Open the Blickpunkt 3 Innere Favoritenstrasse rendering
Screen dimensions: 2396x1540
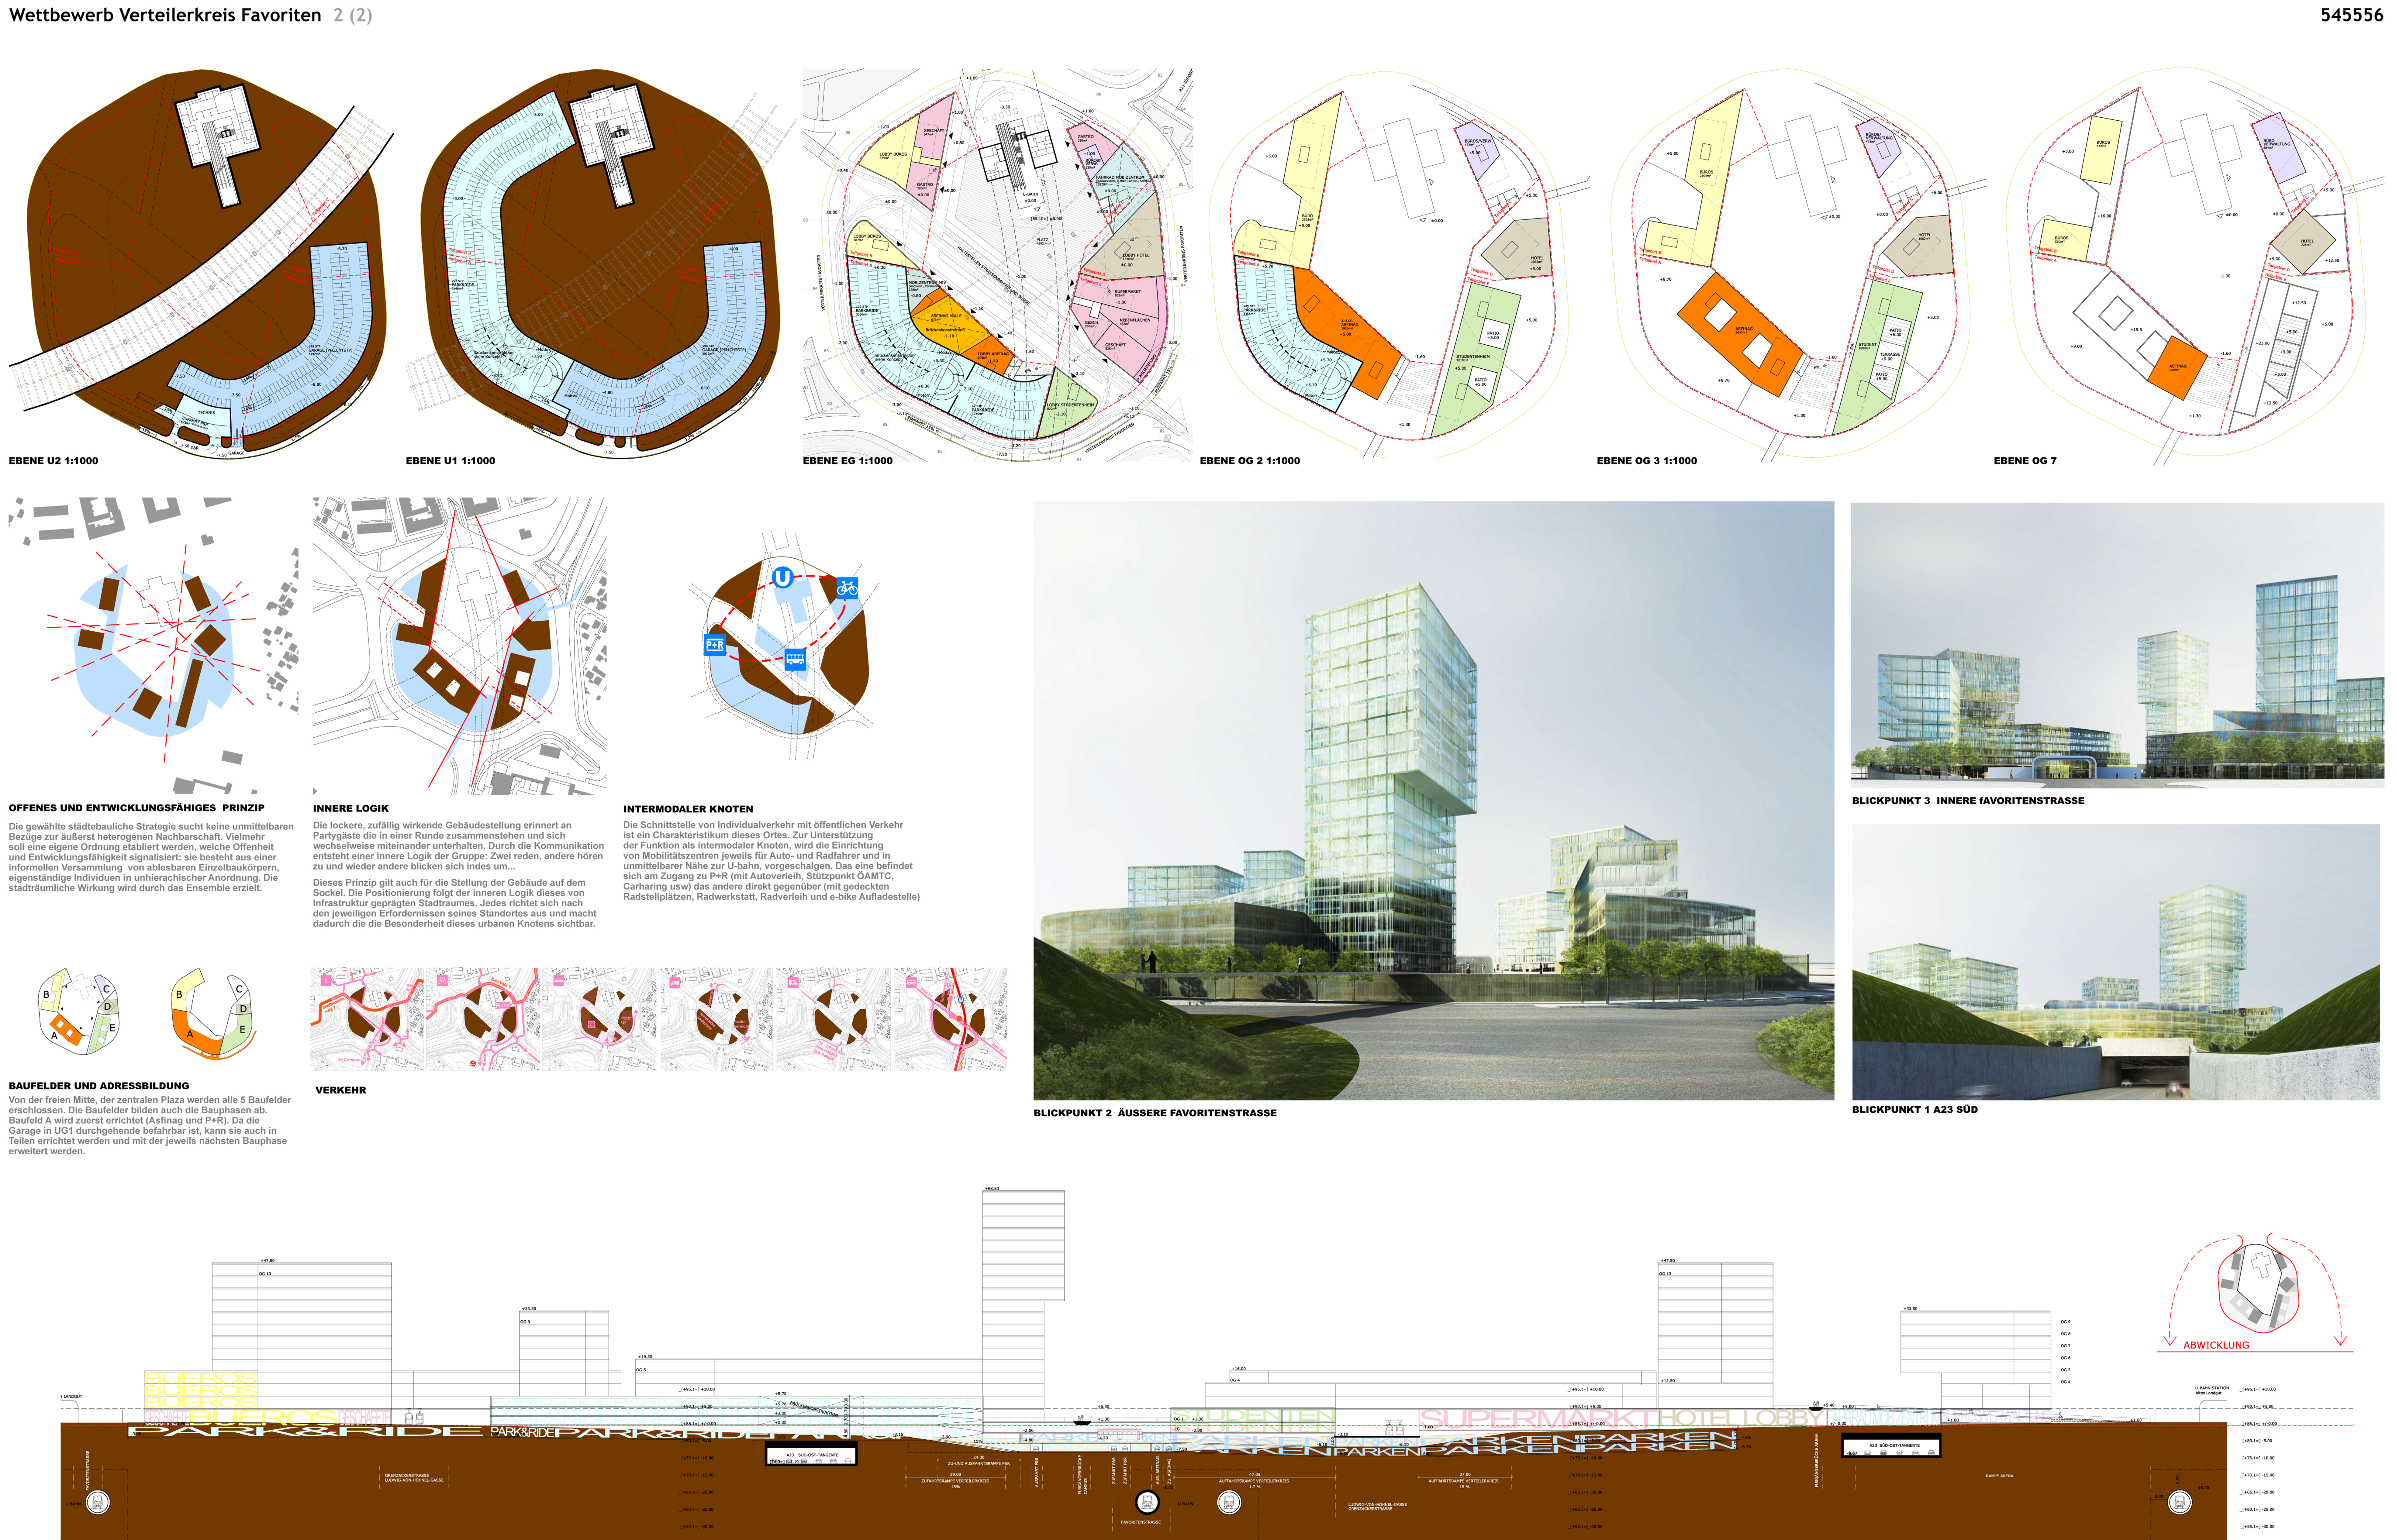point(2117,645)
